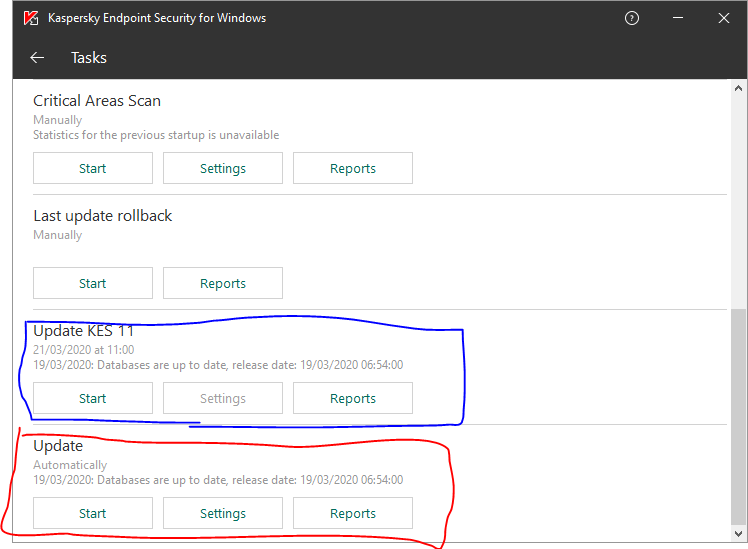
Task: Start the Critical Areas Scan task
Action: [x=93, y=169]
